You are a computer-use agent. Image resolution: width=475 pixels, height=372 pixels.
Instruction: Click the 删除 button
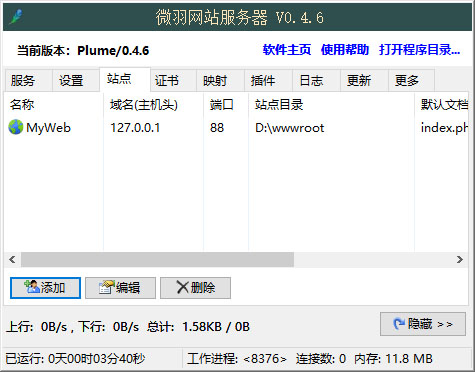[x=195, y=288]
